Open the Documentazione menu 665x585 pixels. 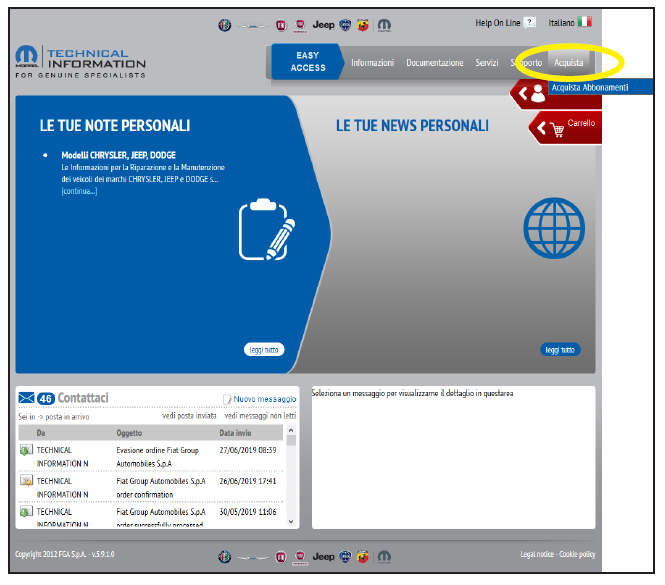[x=435, y=63]
